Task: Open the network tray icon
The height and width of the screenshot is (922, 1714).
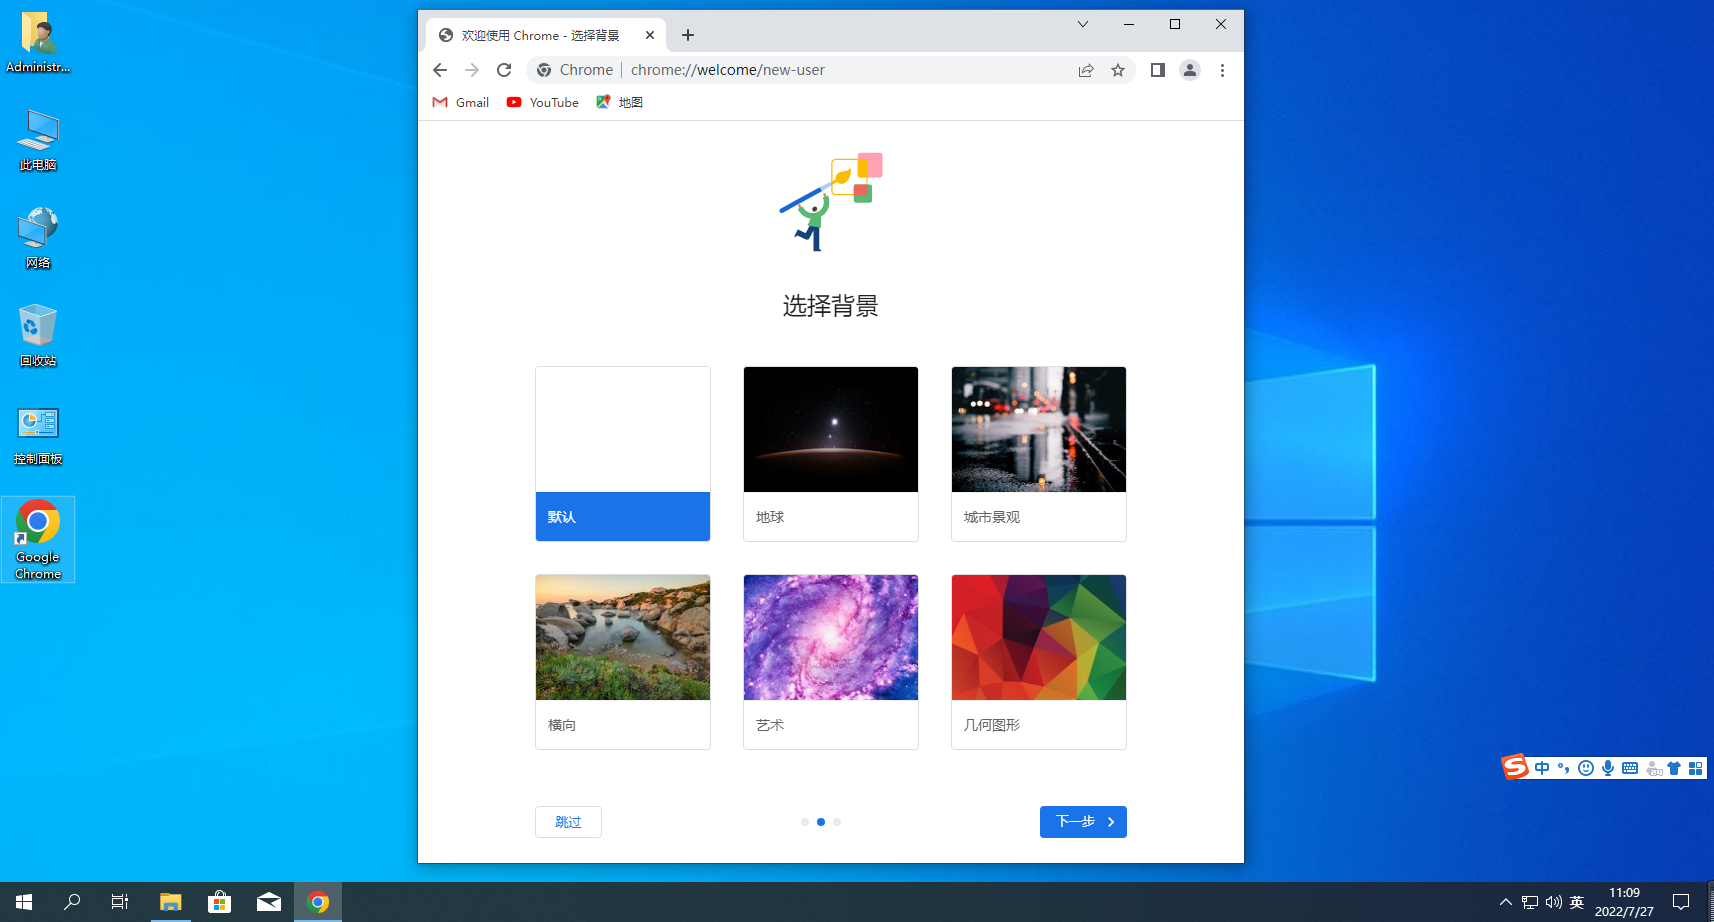Action: coord(1530,902)
